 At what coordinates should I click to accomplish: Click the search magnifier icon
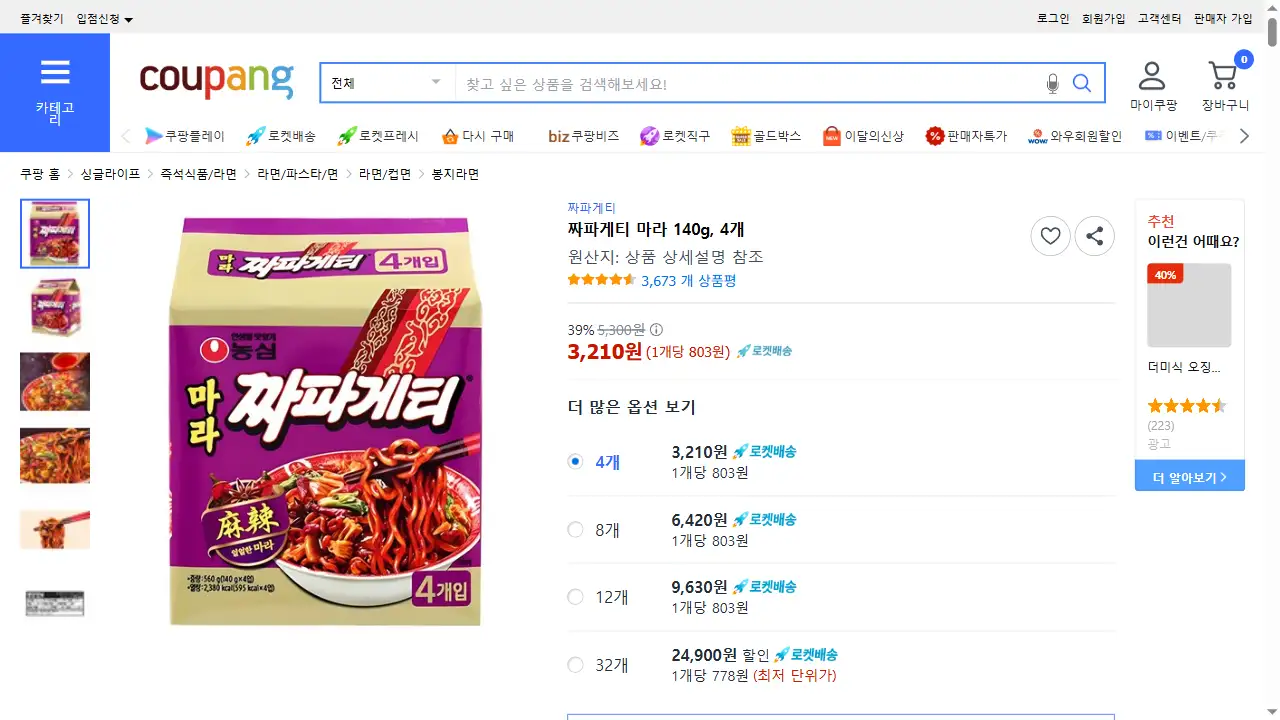[x=1082, y=83]
